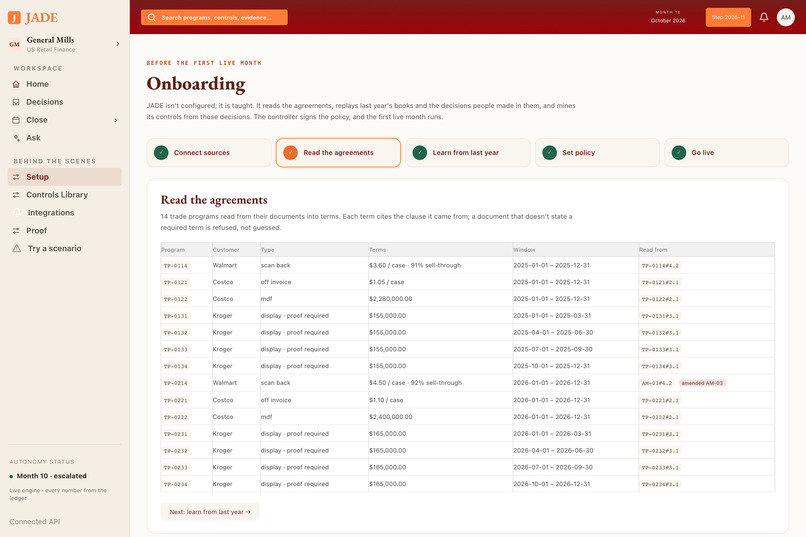Click the Setup sliders icon

[x=16, y=177]
